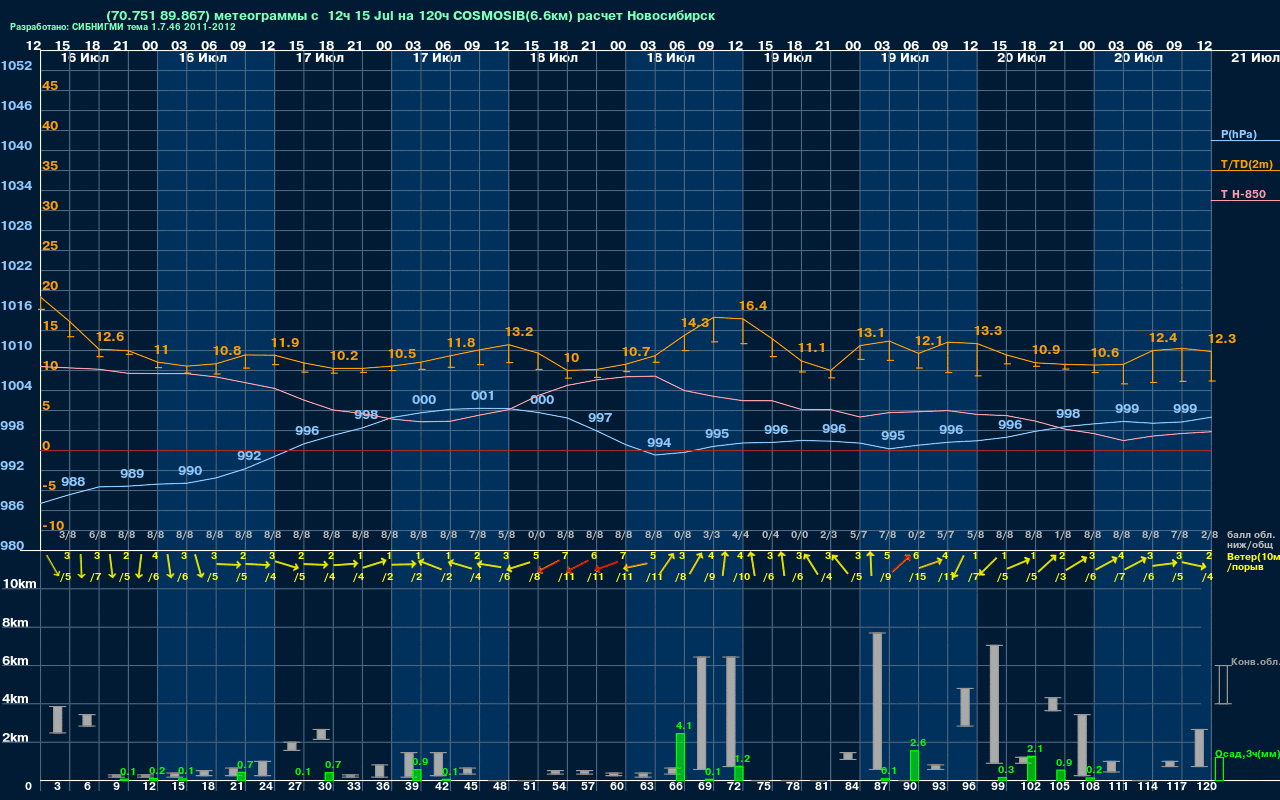This screenshot has height=800, width=1280.
Task: Click the 10km height axis label
Action: [19, 584]
